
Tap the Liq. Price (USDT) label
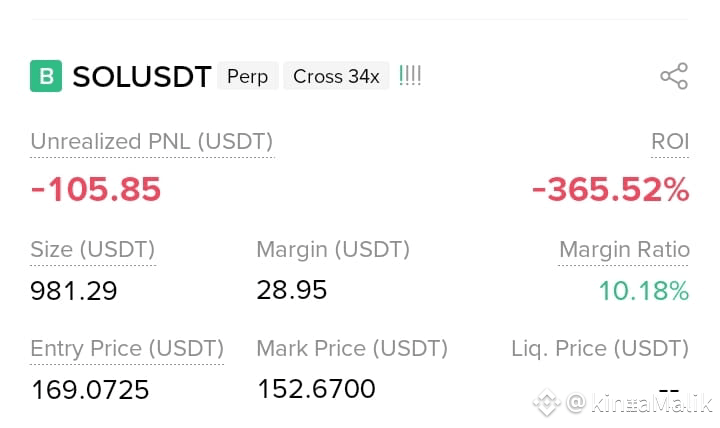[600, 348]
